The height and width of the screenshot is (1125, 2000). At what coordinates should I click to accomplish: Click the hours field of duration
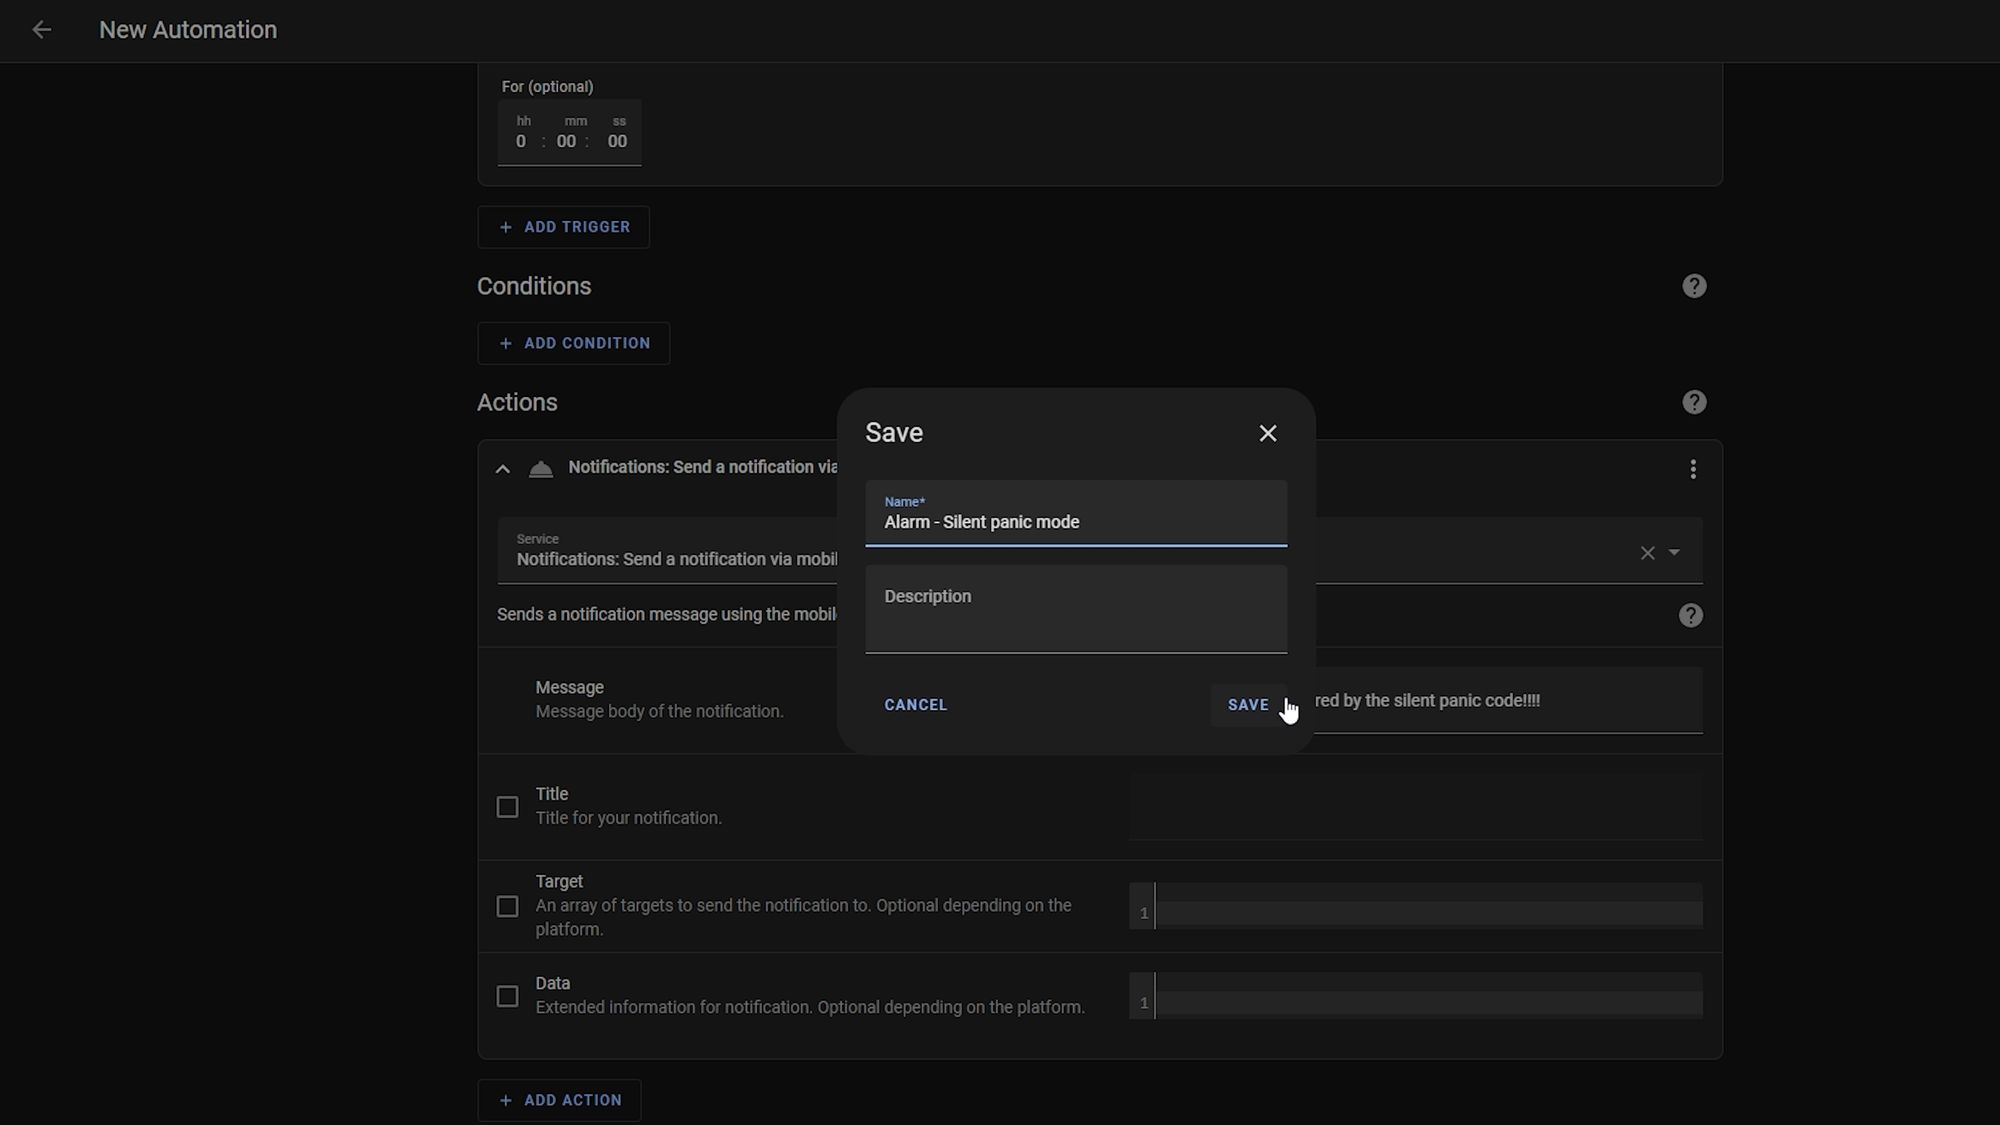(x=521, y=142)
